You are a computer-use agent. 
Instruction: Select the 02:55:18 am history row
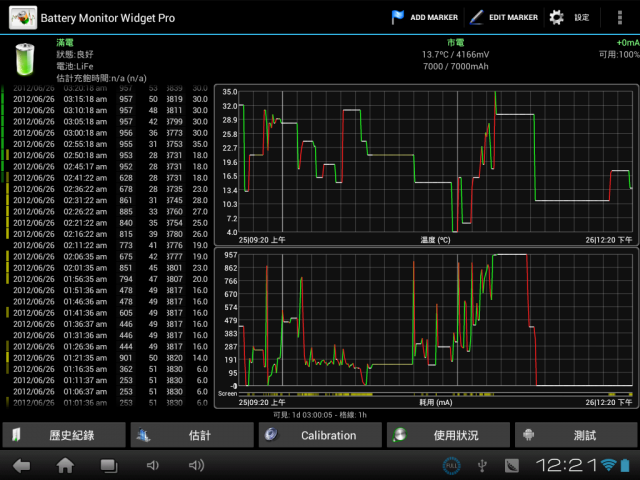pyautogui.click(x=108, y=144)
